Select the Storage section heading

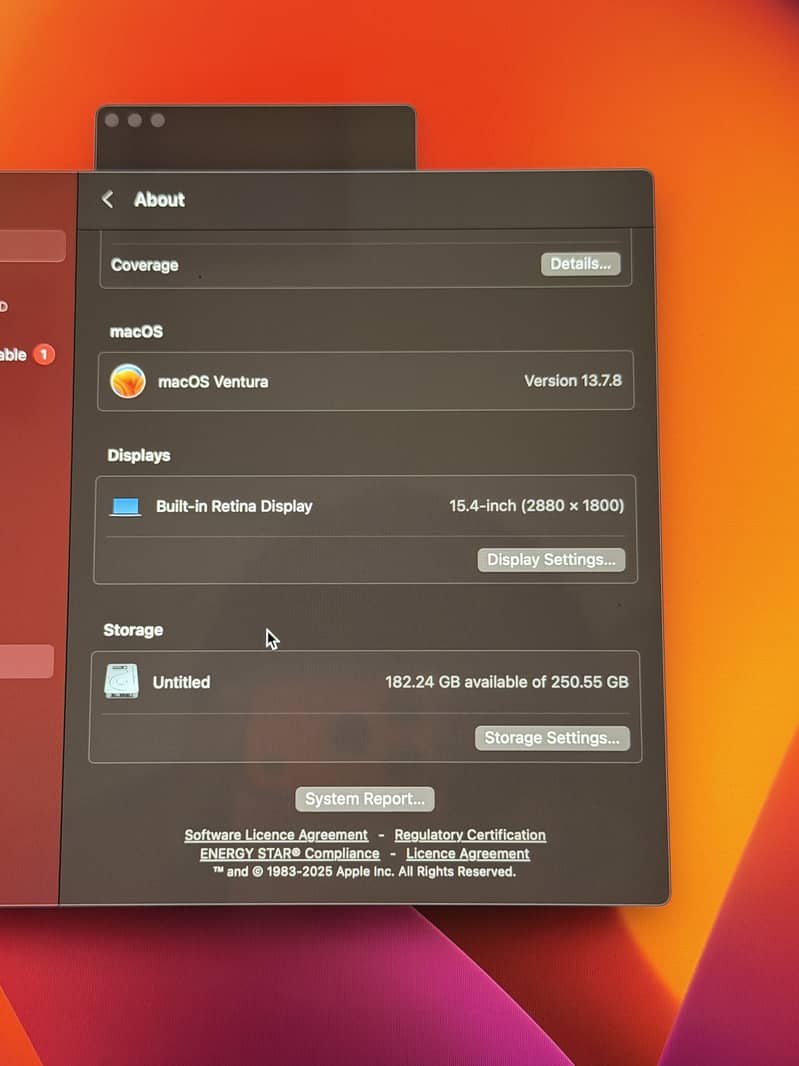click(133, 630)
